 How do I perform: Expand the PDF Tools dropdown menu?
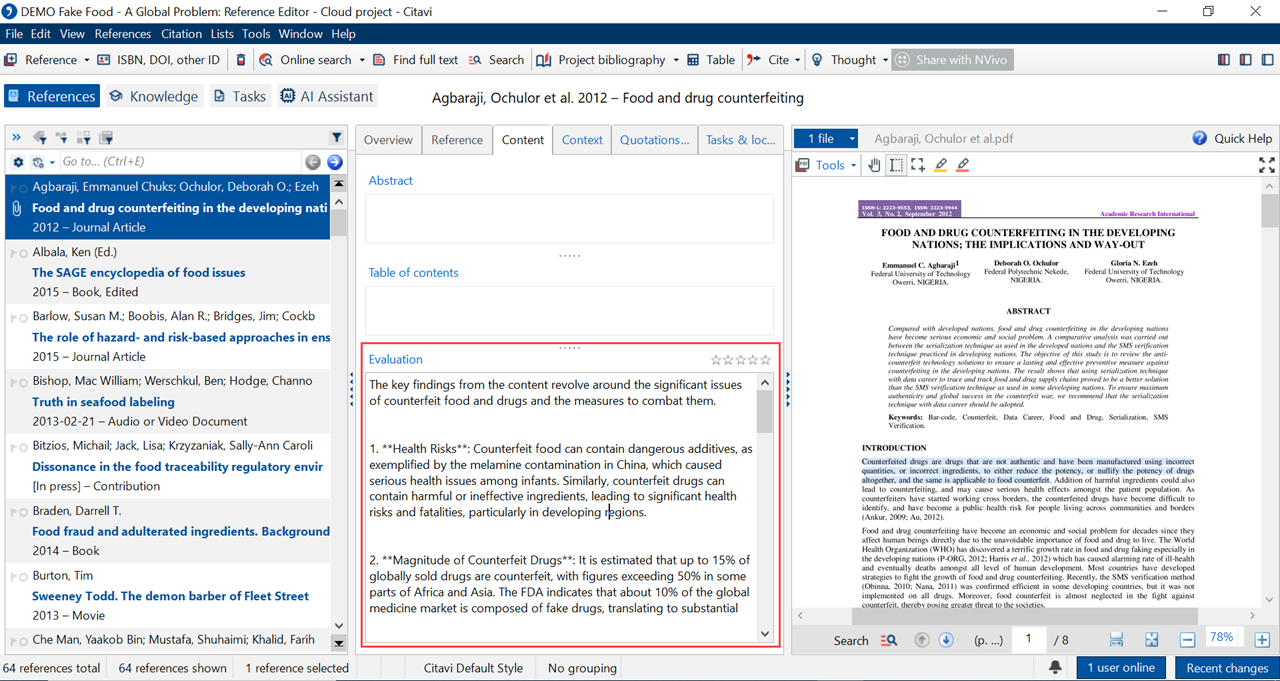point(851,165)
